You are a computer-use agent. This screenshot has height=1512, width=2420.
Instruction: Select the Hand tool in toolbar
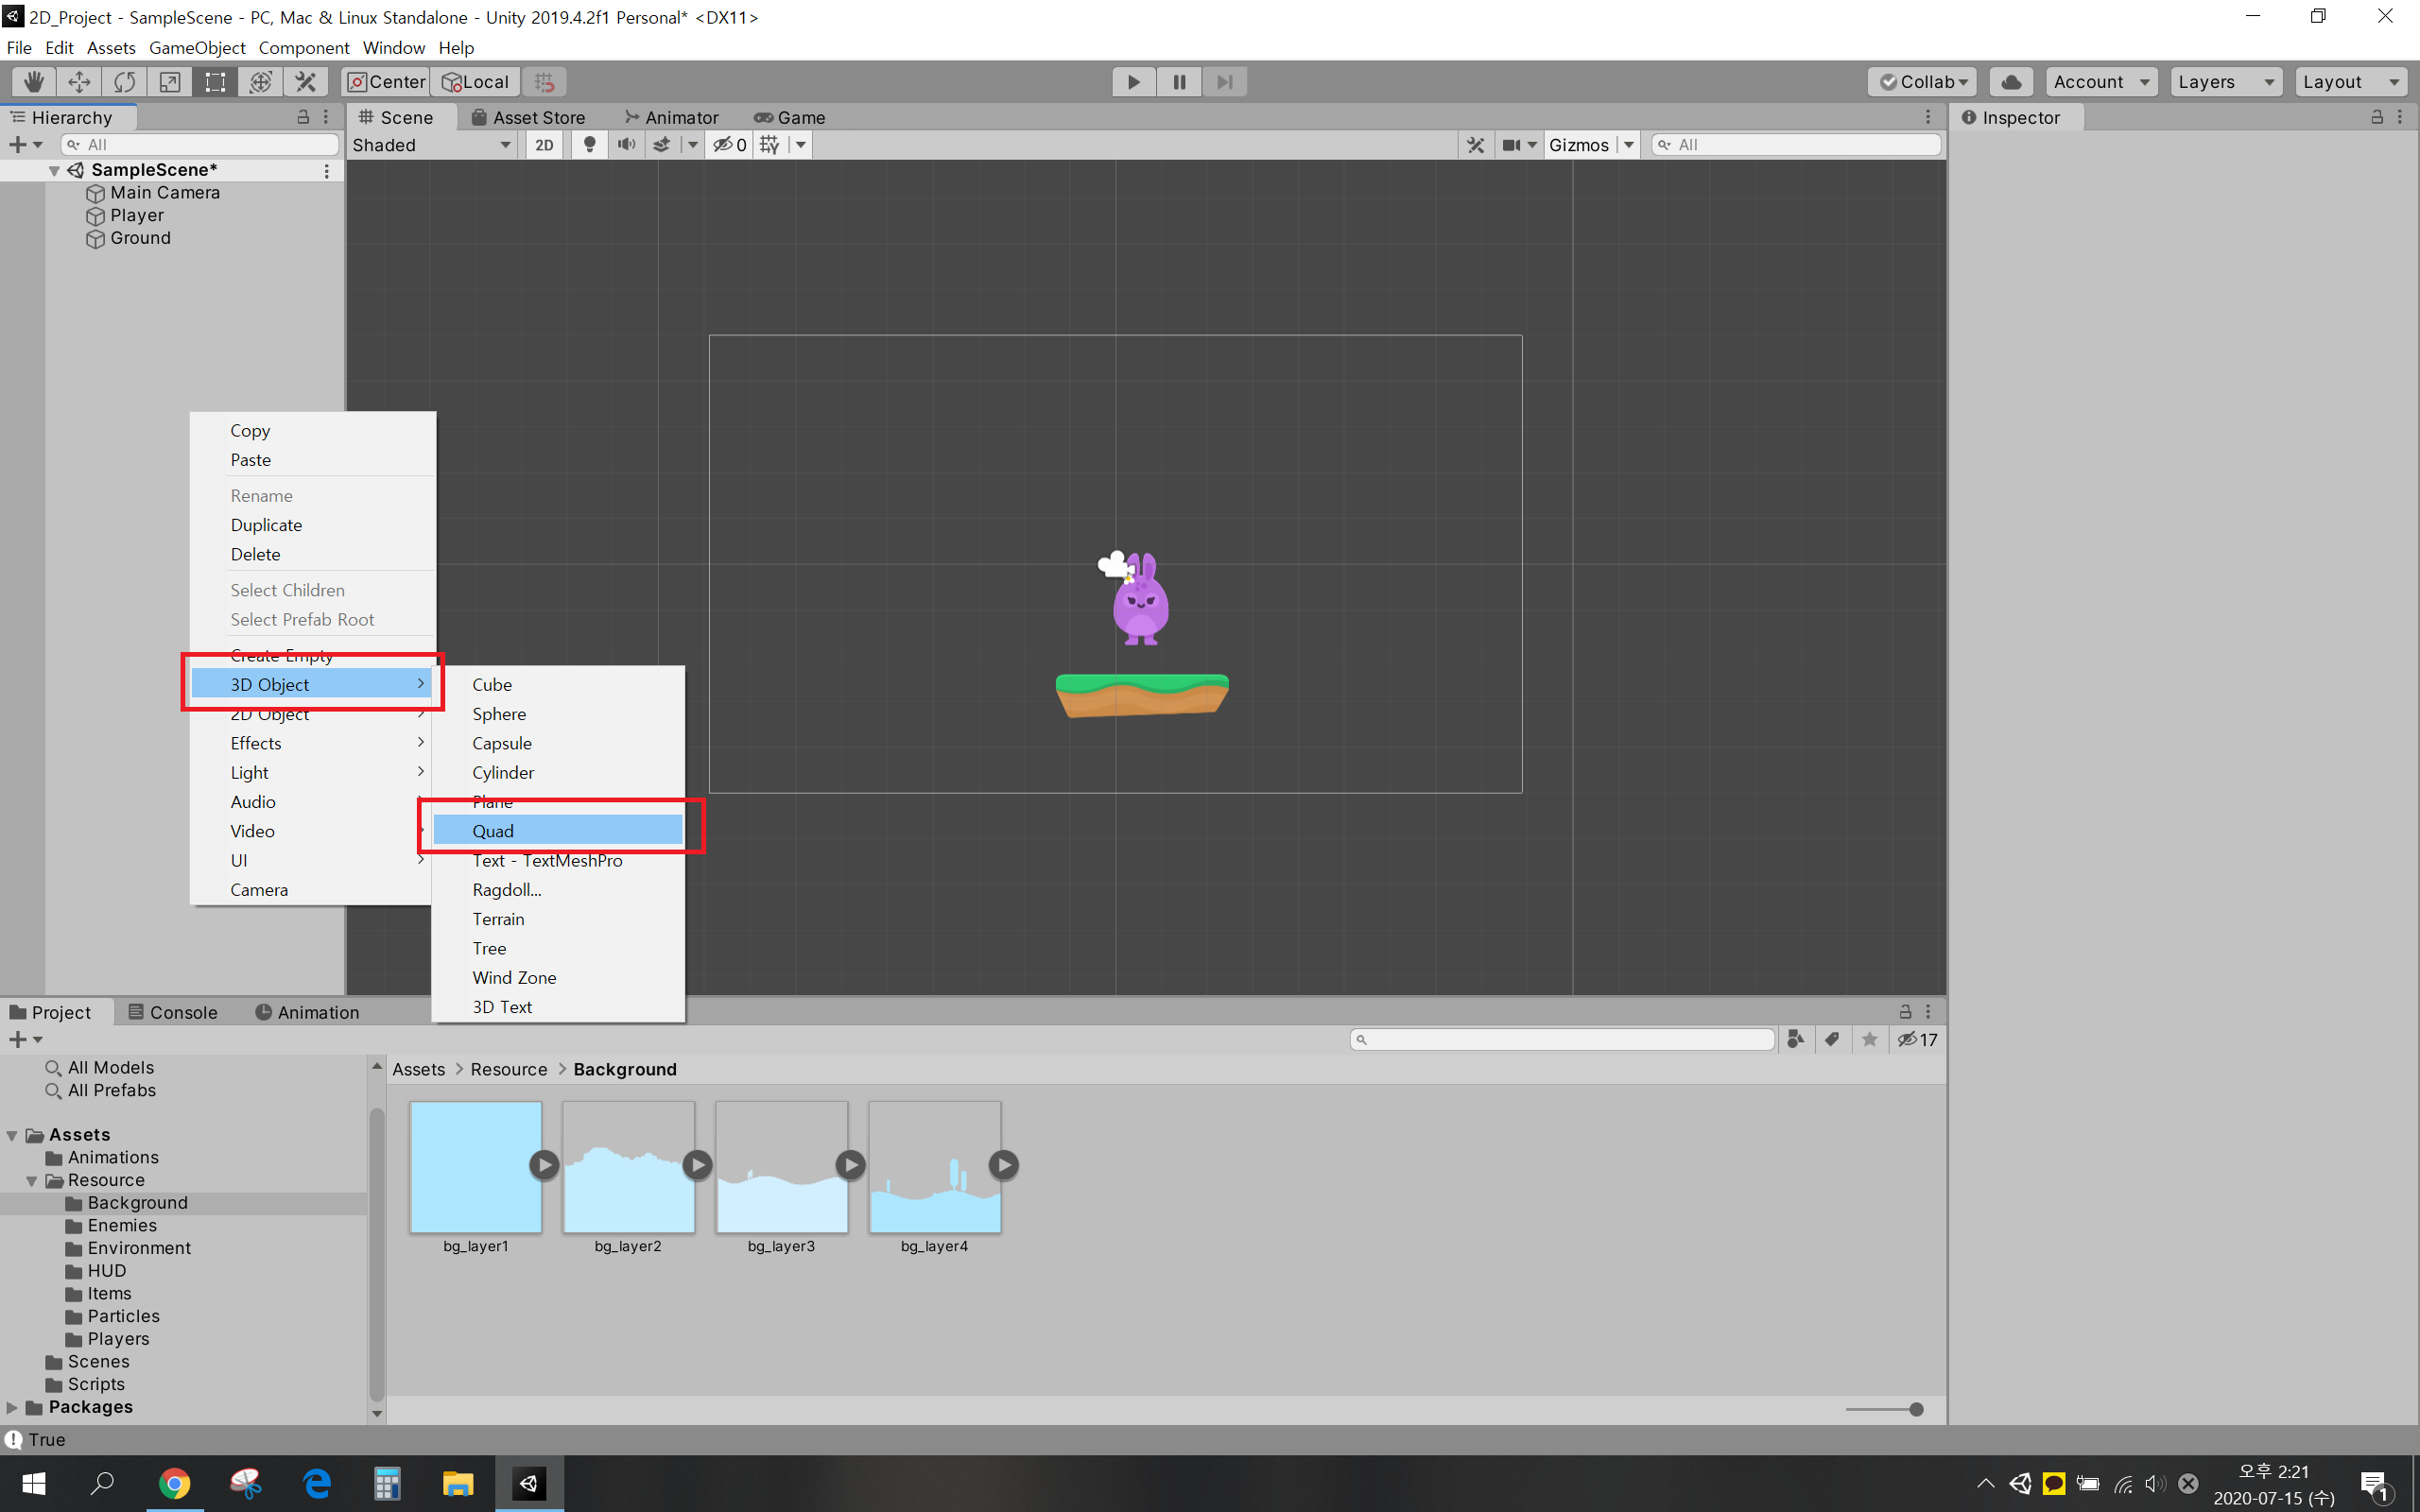(x=34, y=82)
